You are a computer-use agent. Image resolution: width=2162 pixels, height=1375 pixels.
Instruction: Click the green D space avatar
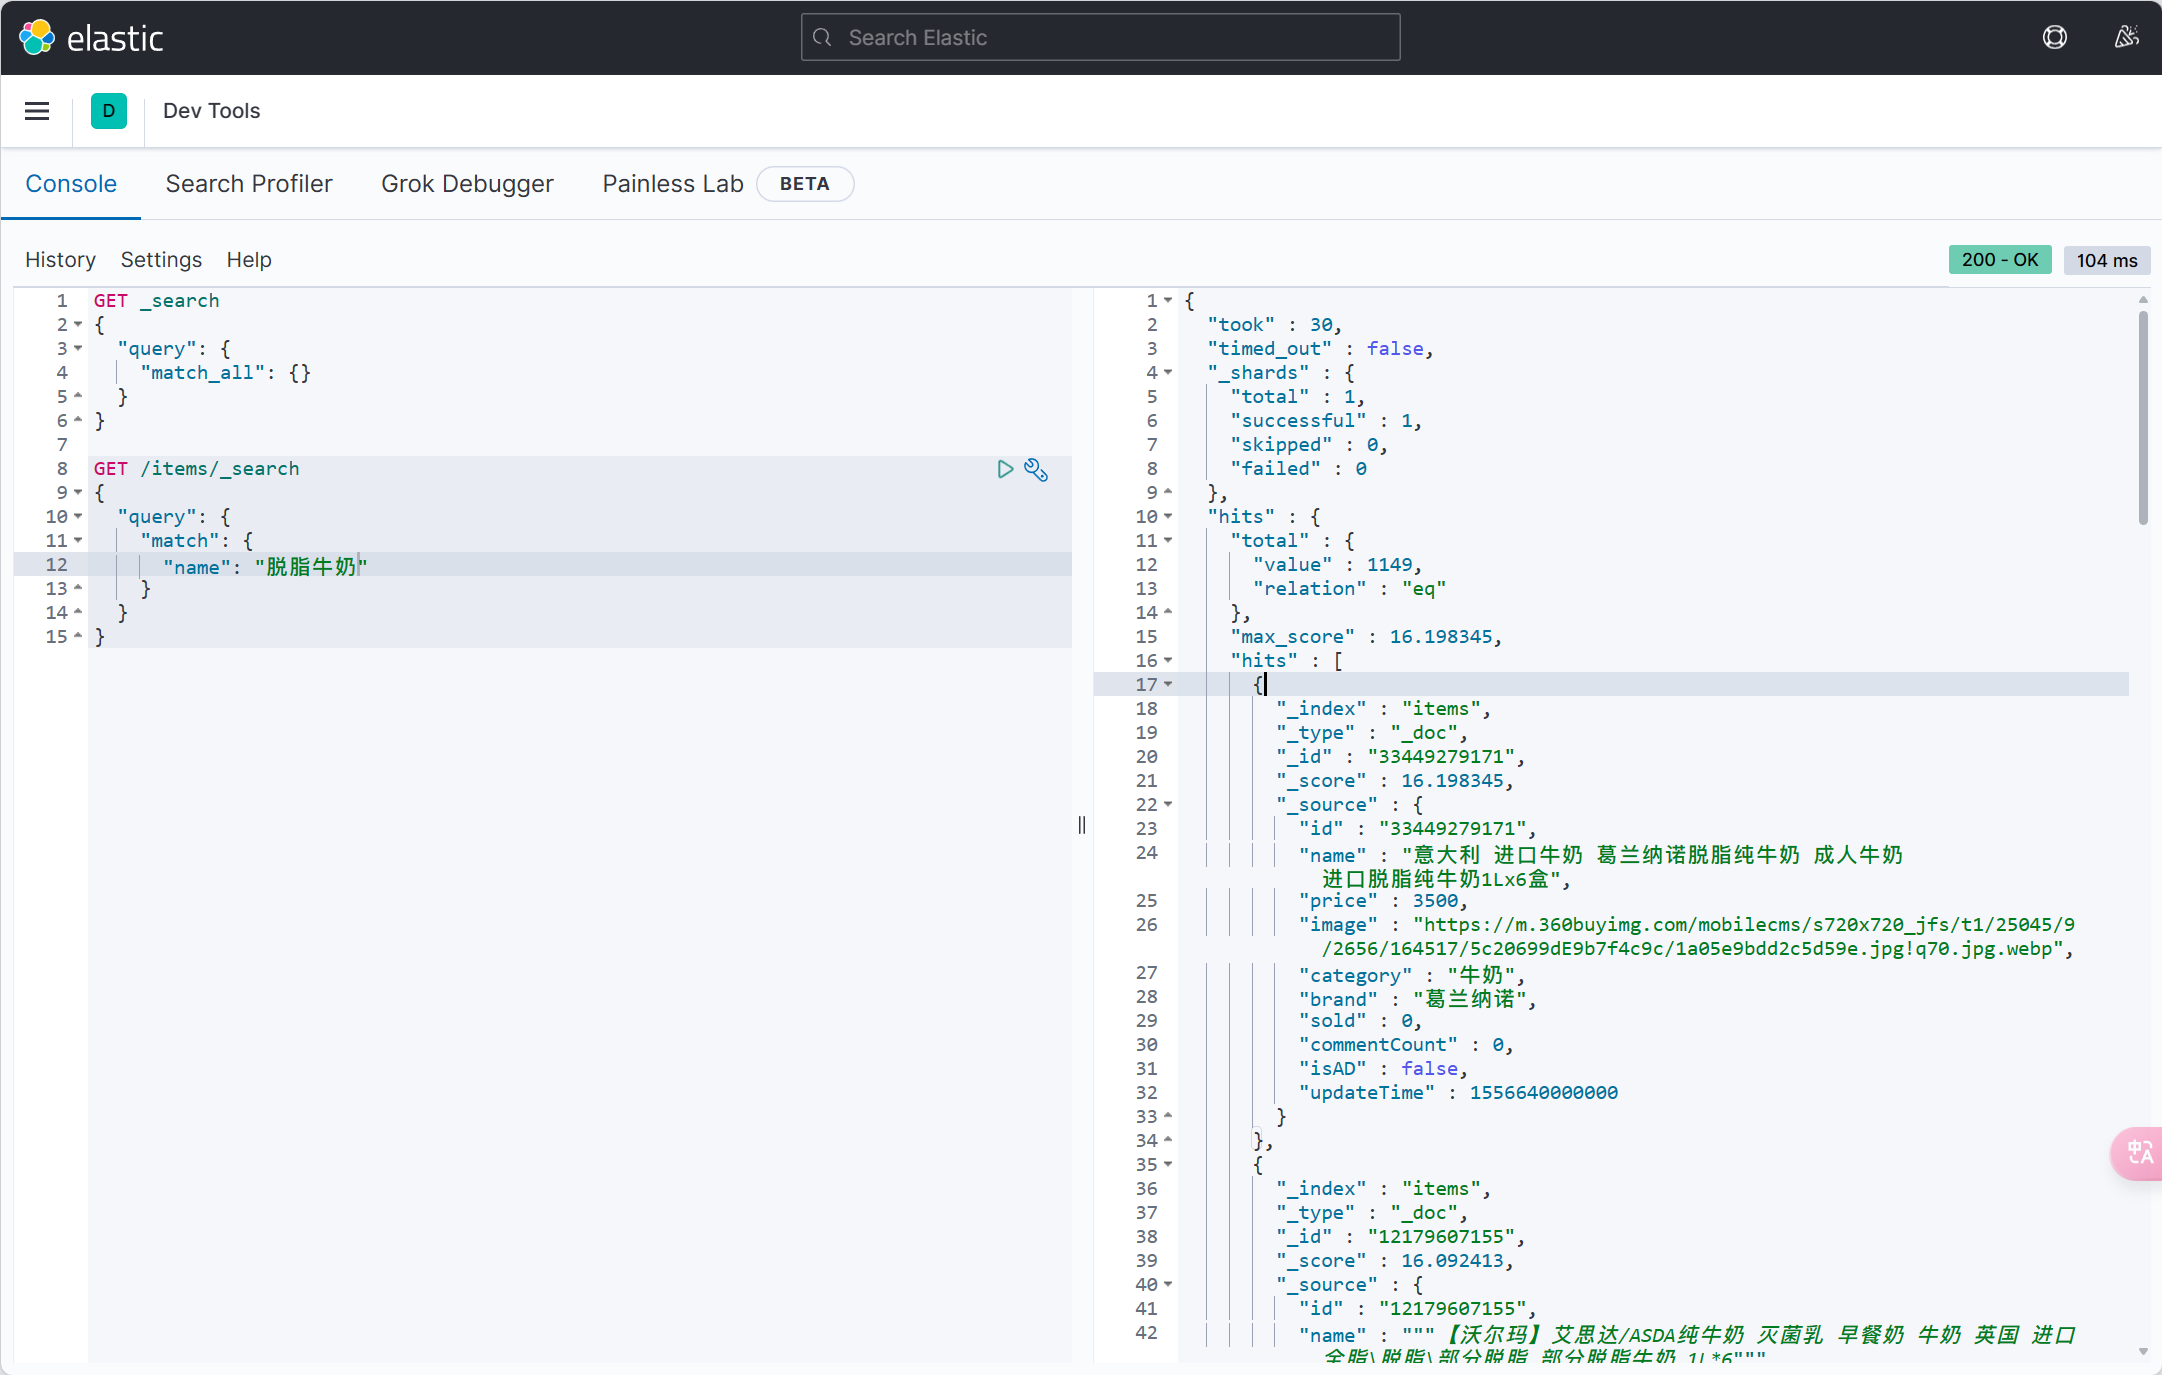pos(108,111)
